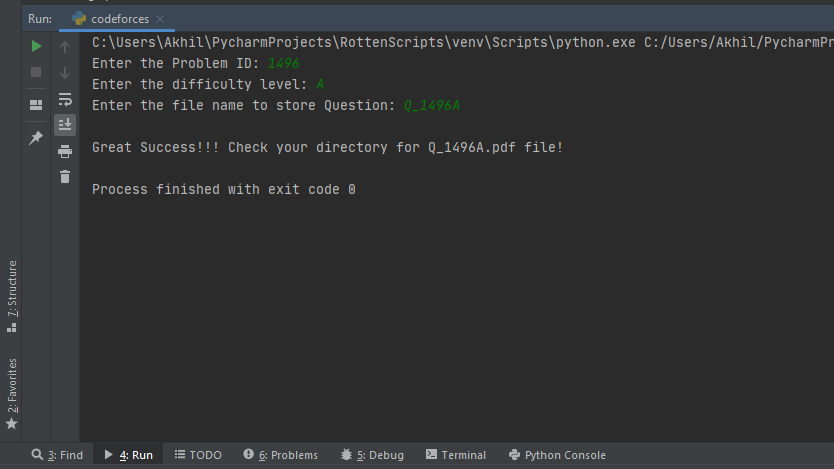Image resolution: width=834 pixels, height=469 pixels.
Task: Open the Debug tool window
Action: (372, 455)
